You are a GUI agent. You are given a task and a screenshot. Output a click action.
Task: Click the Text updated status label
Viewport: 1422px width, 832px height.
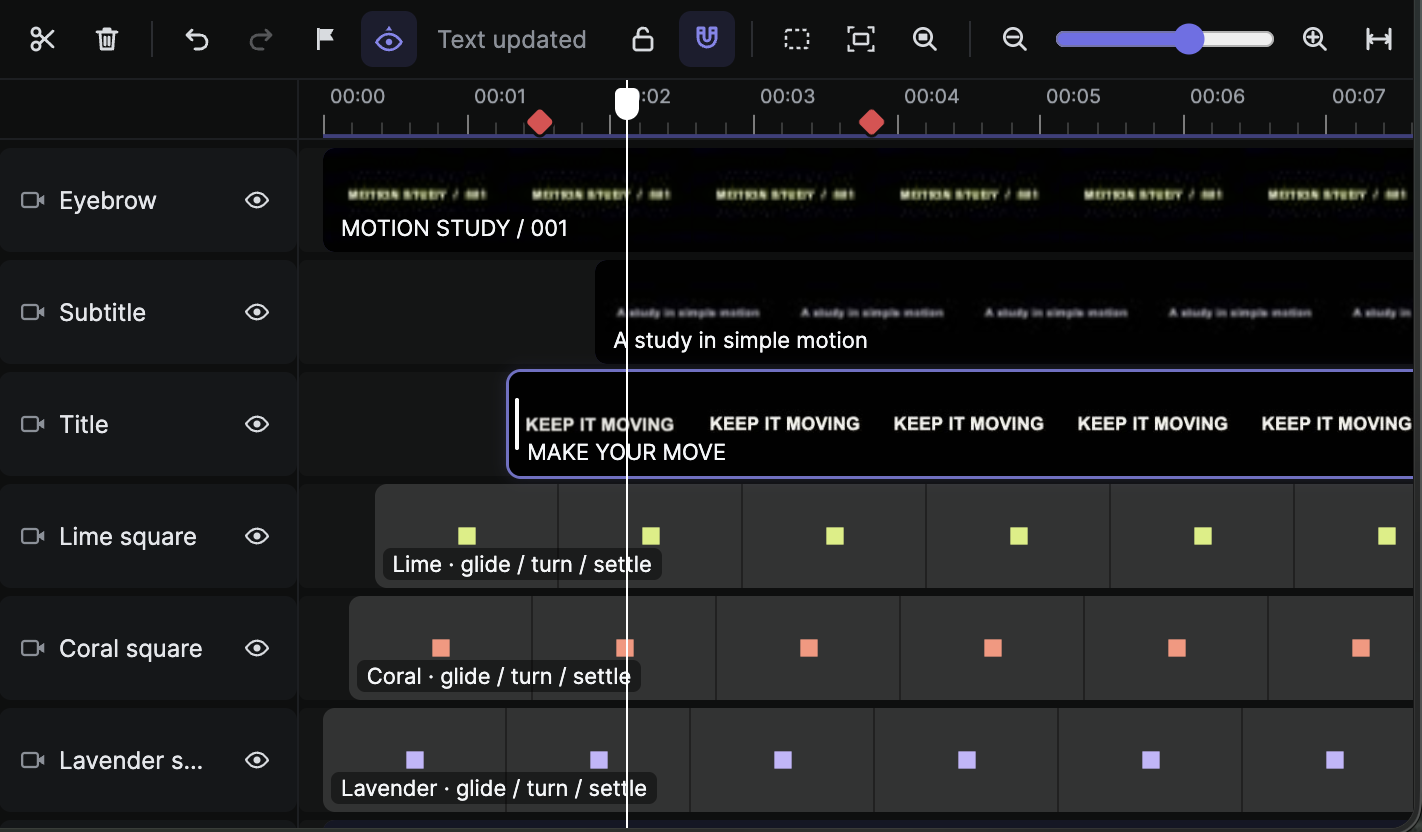[x=512, y=40]
